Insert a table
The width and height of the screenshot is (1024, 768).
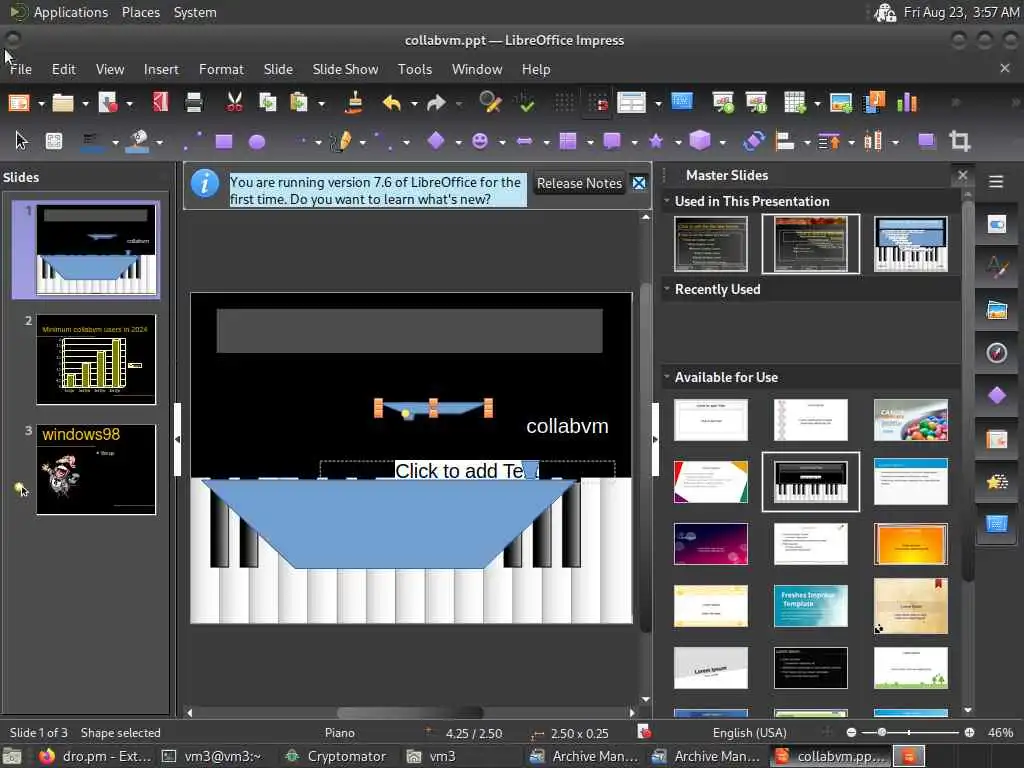tap(795, 103)
